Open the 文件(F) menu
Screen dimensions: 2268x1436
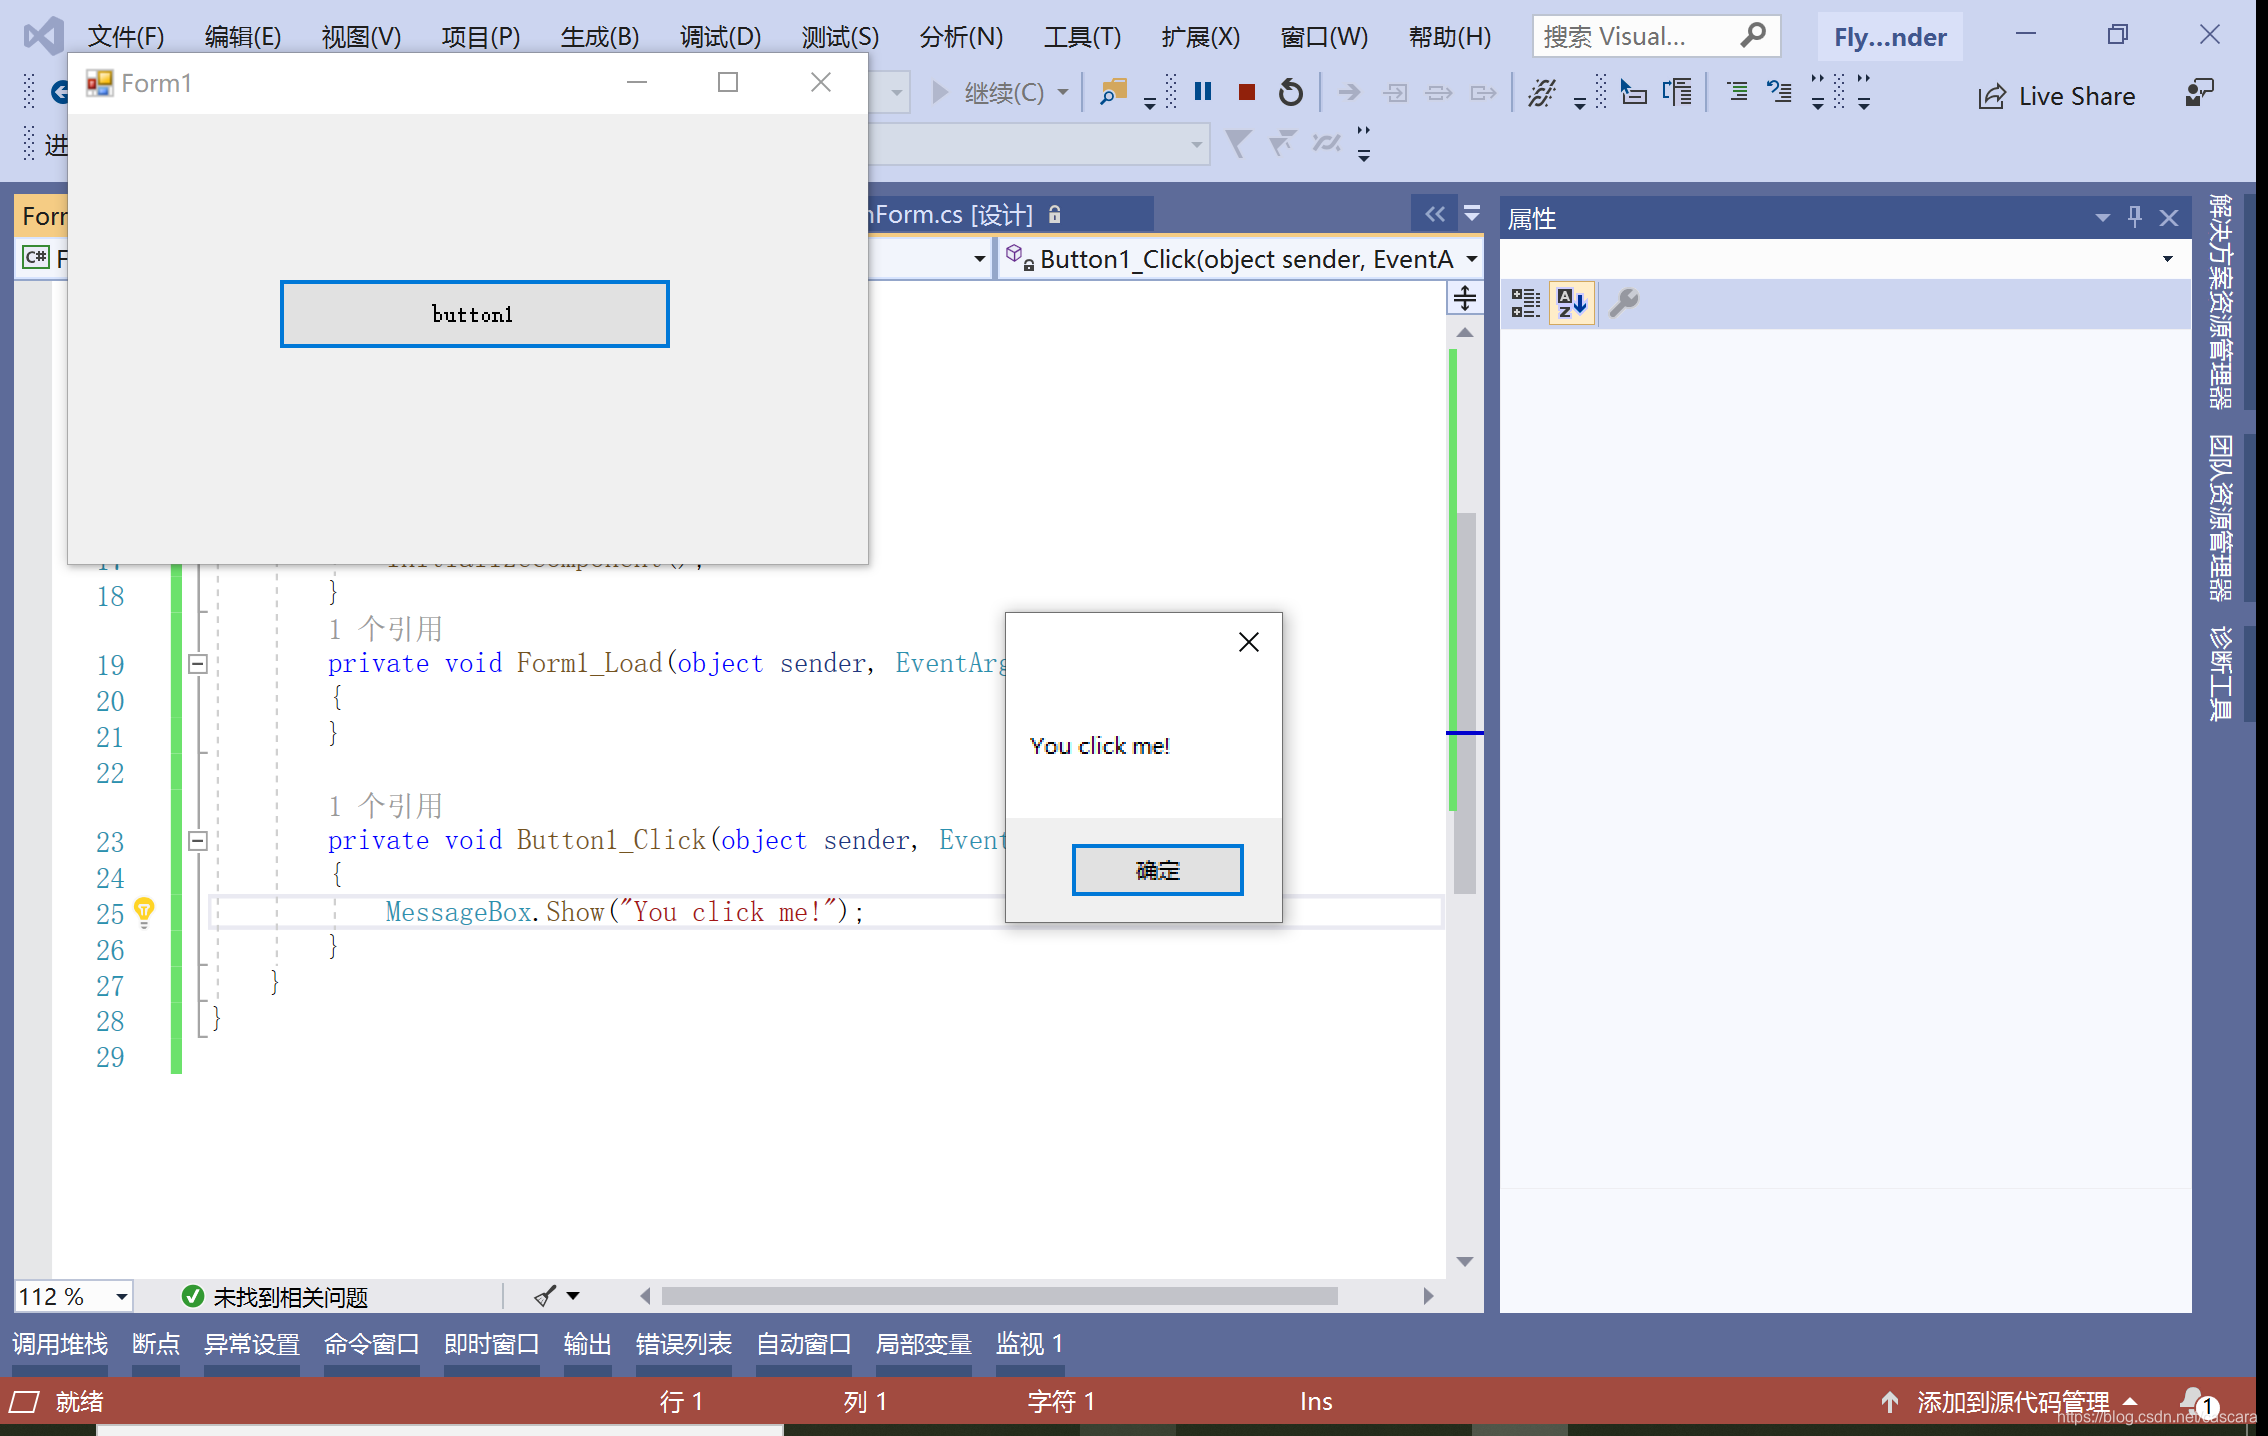[x=126, y=36]
